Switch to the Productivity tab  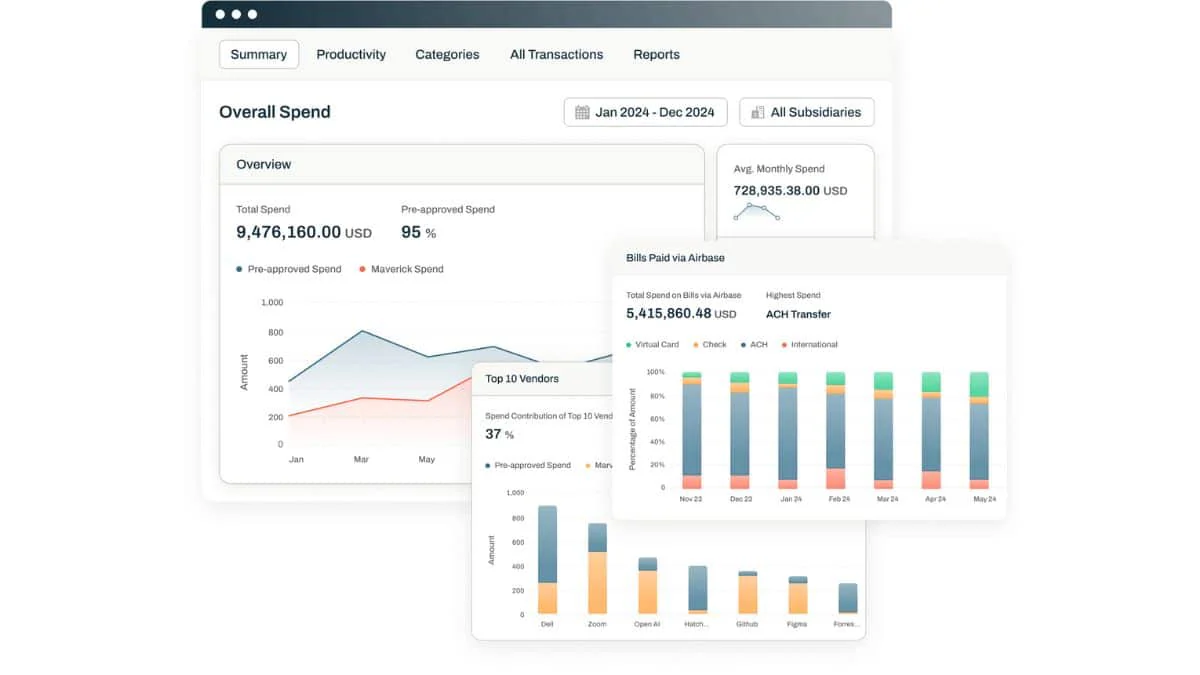click(x=351, y=54)
